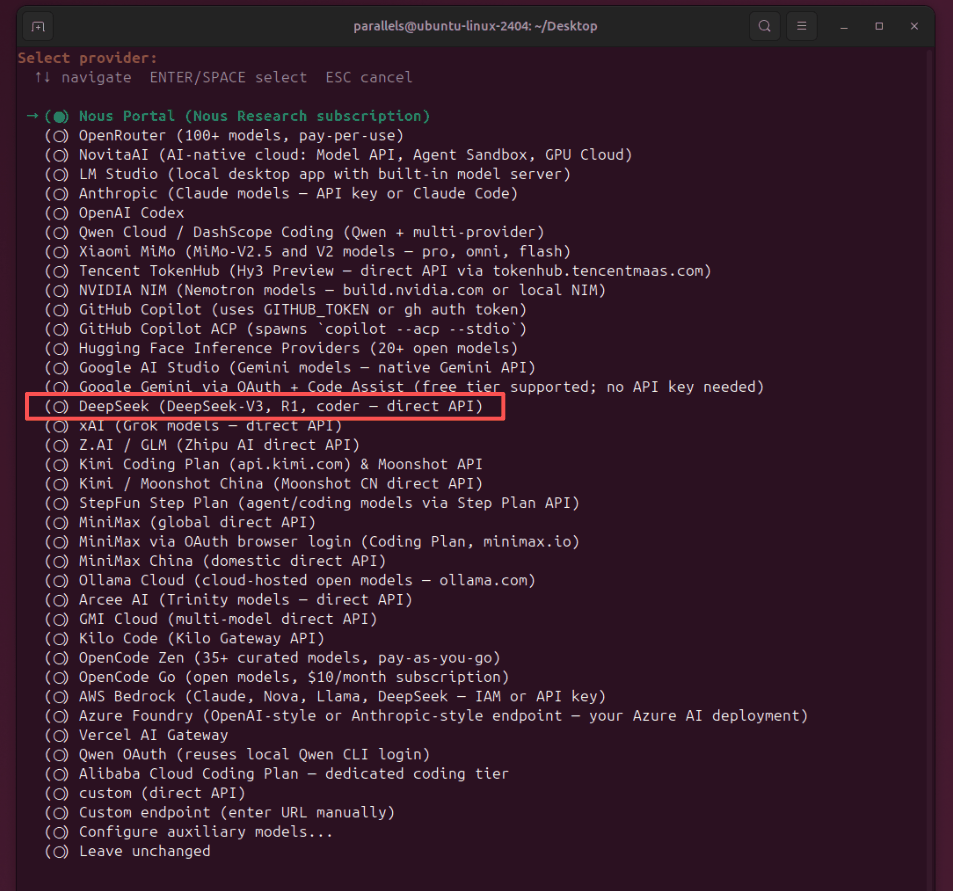The image size is (953, 891).
Task: Click 'Google AI Studio' provider text
Action: click(149, 368)
